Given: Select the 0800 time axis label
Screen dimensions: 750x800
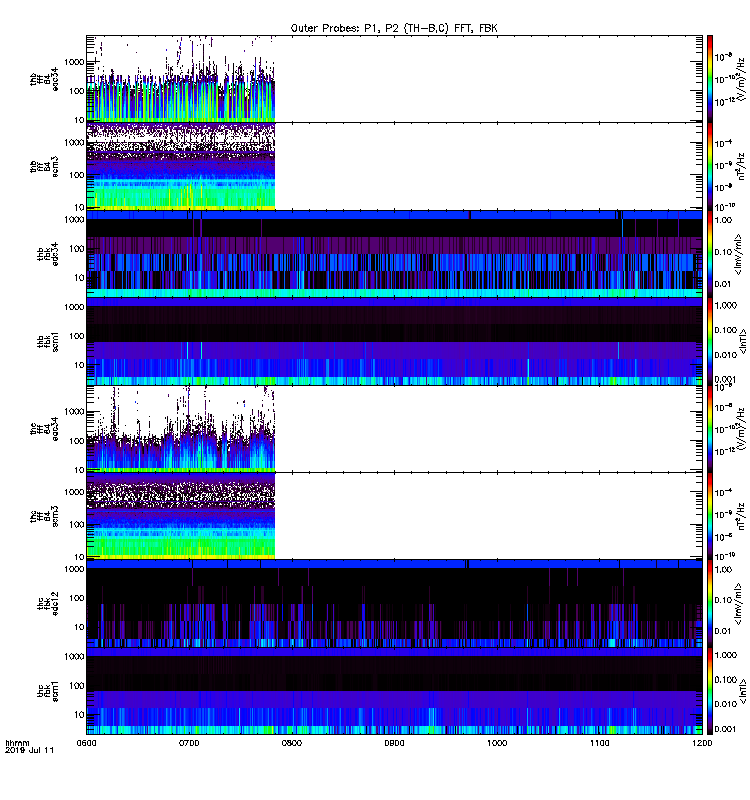Looking at the screenshot, I should (x=291, y=743).
